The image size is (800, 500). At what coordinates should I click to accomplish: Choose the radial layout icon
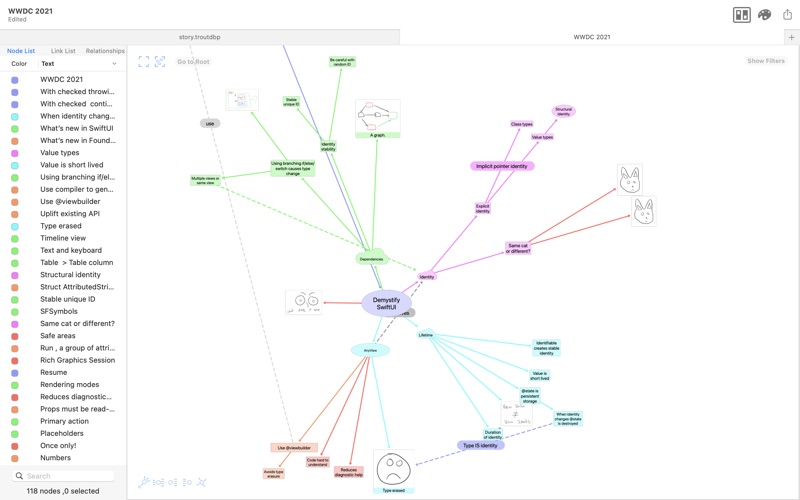202,482
